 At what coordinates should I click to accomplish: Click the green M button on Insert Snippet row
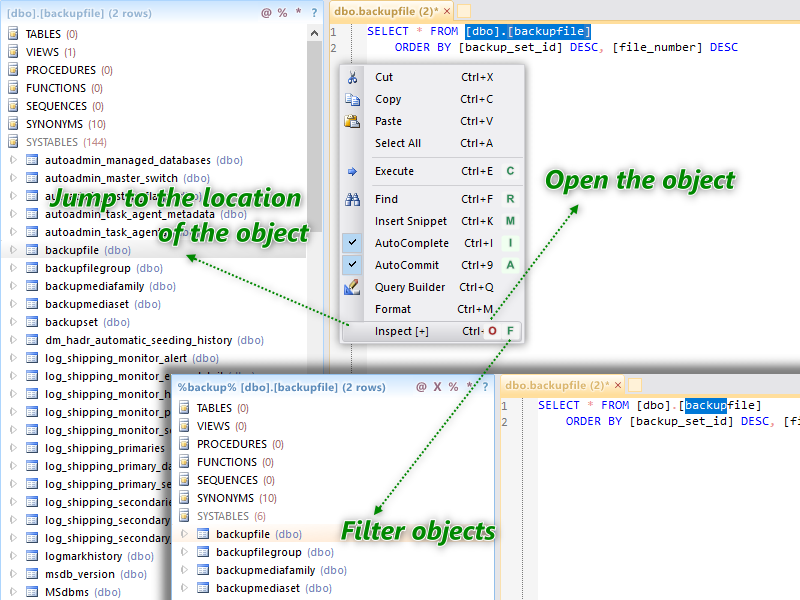pyautogui.click(x=510, y=221)
